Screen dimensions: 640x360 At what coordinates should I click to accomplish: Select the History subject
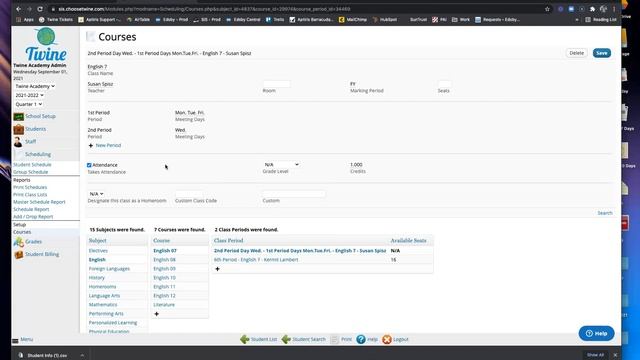pyautogui.click(x=97, y=278)
